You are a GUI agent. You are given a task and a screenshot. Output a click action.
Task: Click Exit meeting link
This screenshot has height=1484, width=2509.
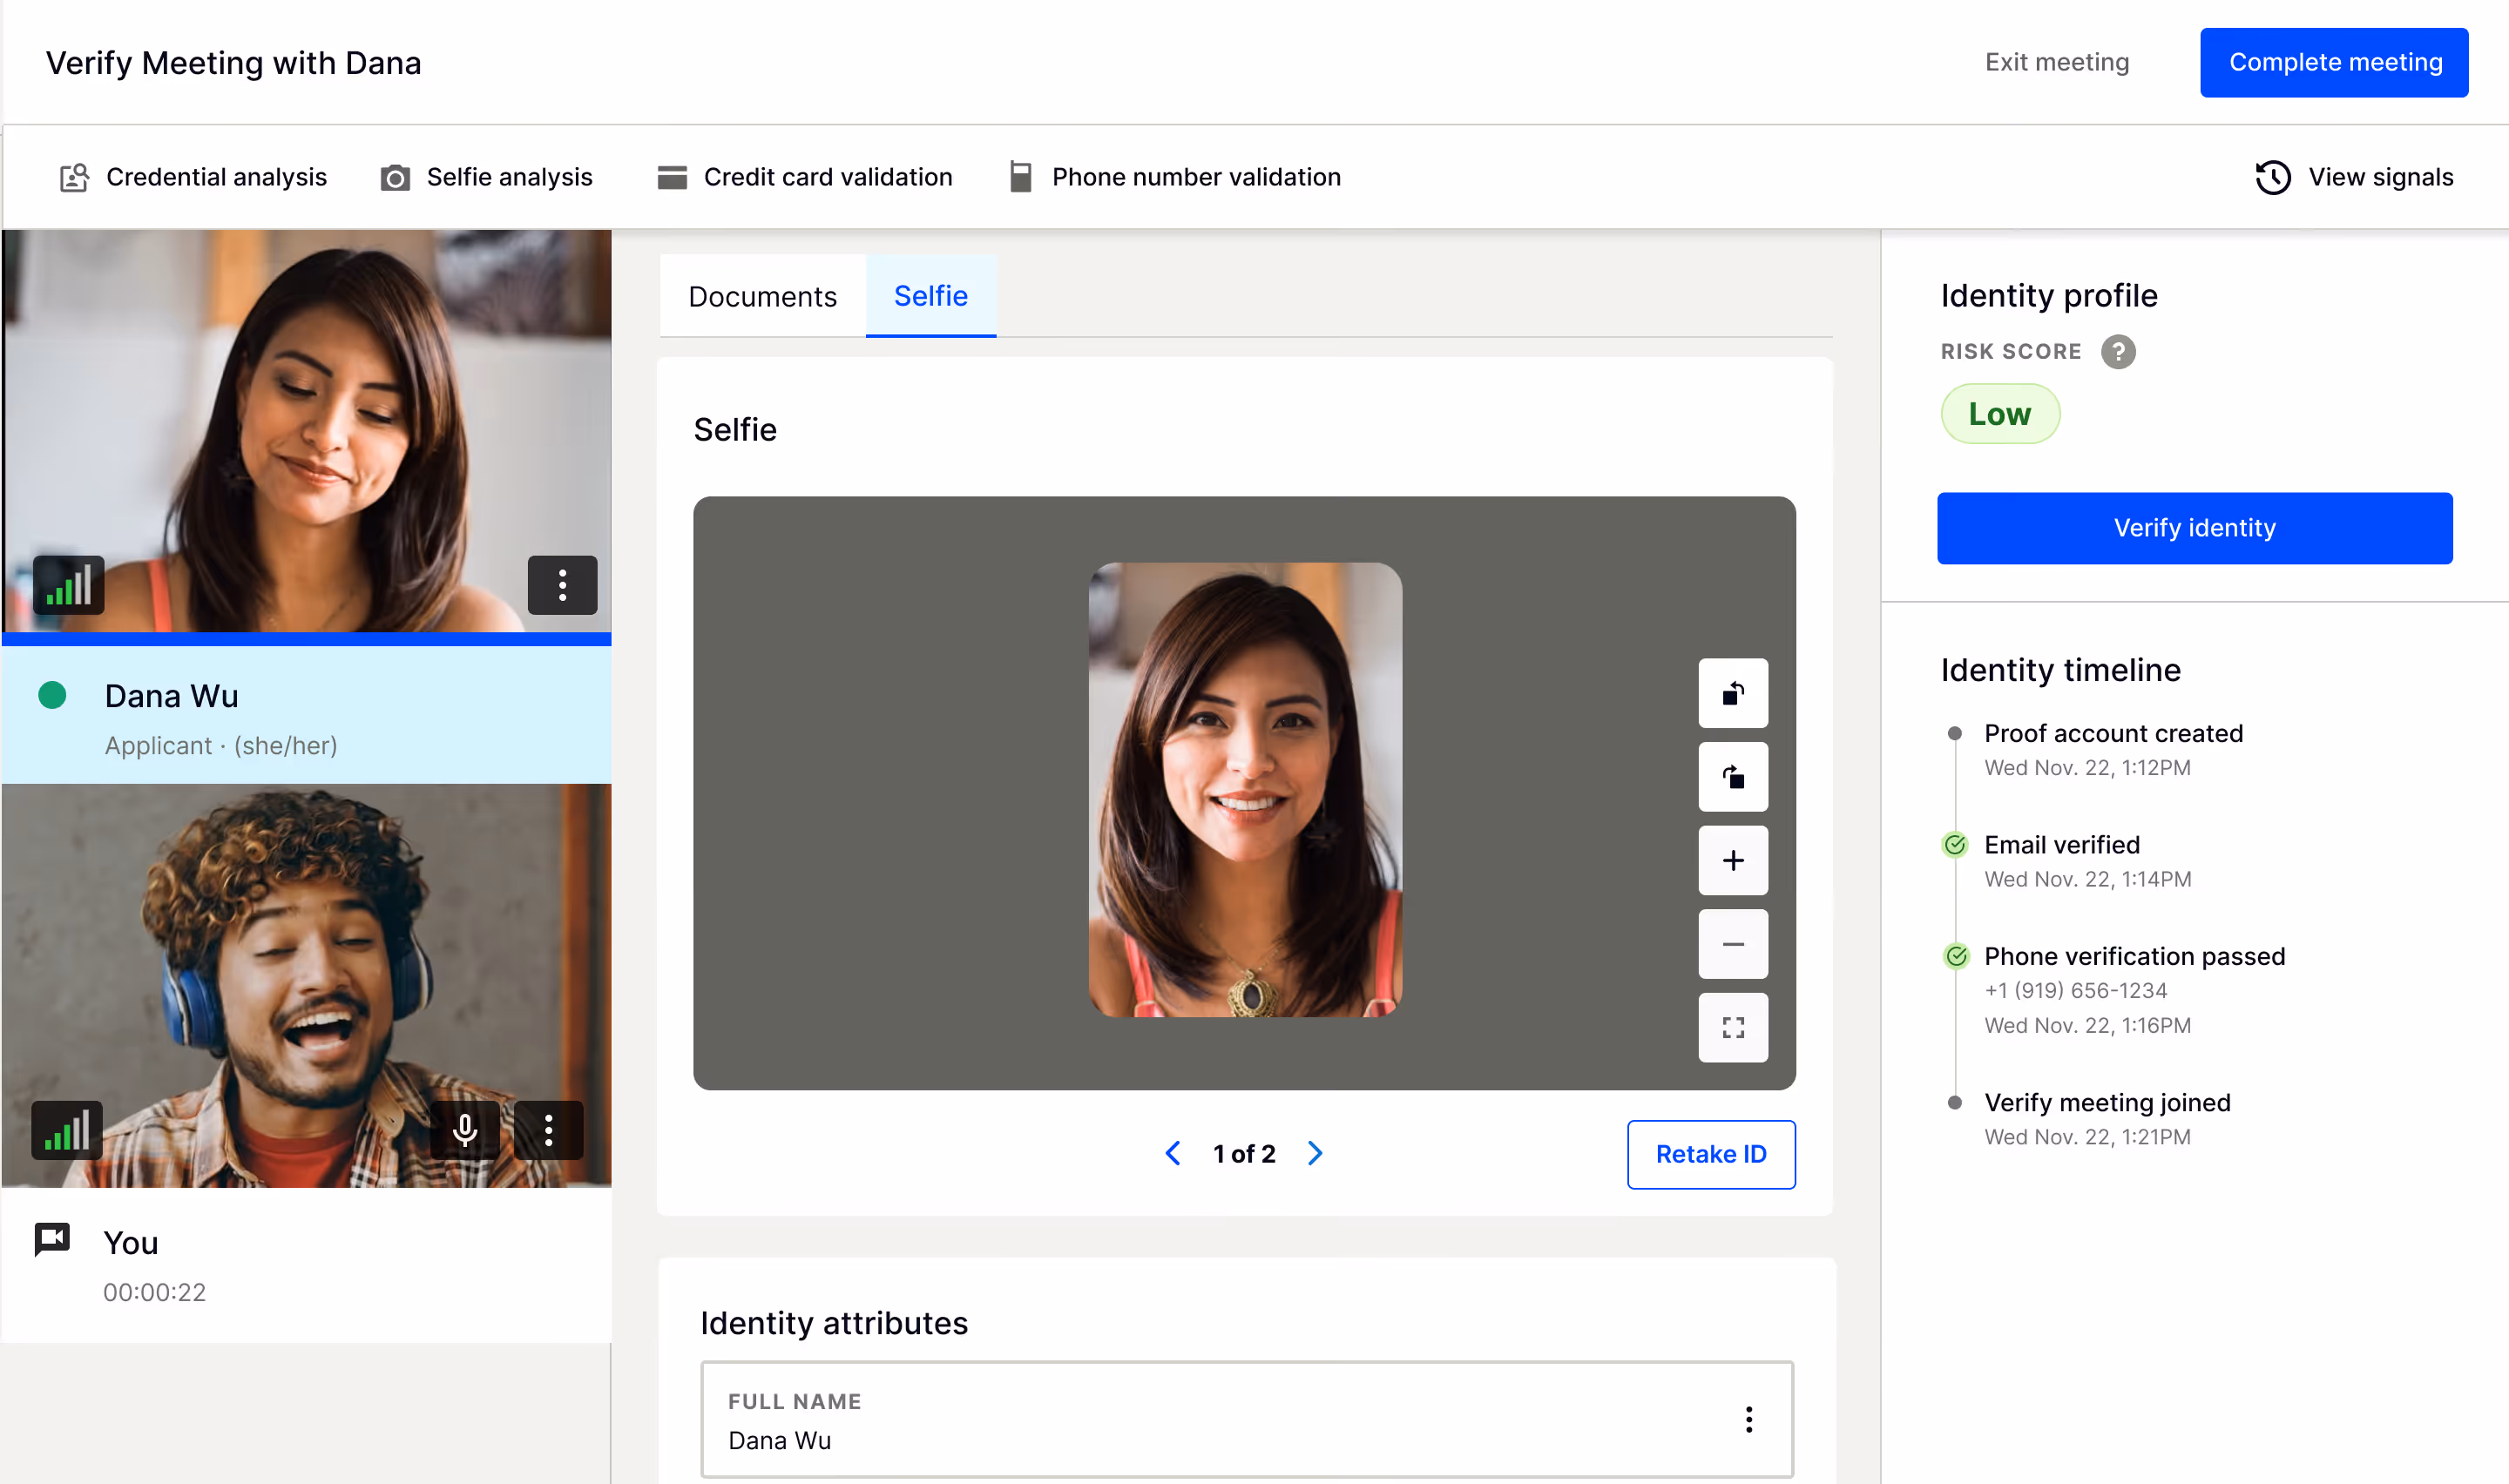tap(2057, 62)
